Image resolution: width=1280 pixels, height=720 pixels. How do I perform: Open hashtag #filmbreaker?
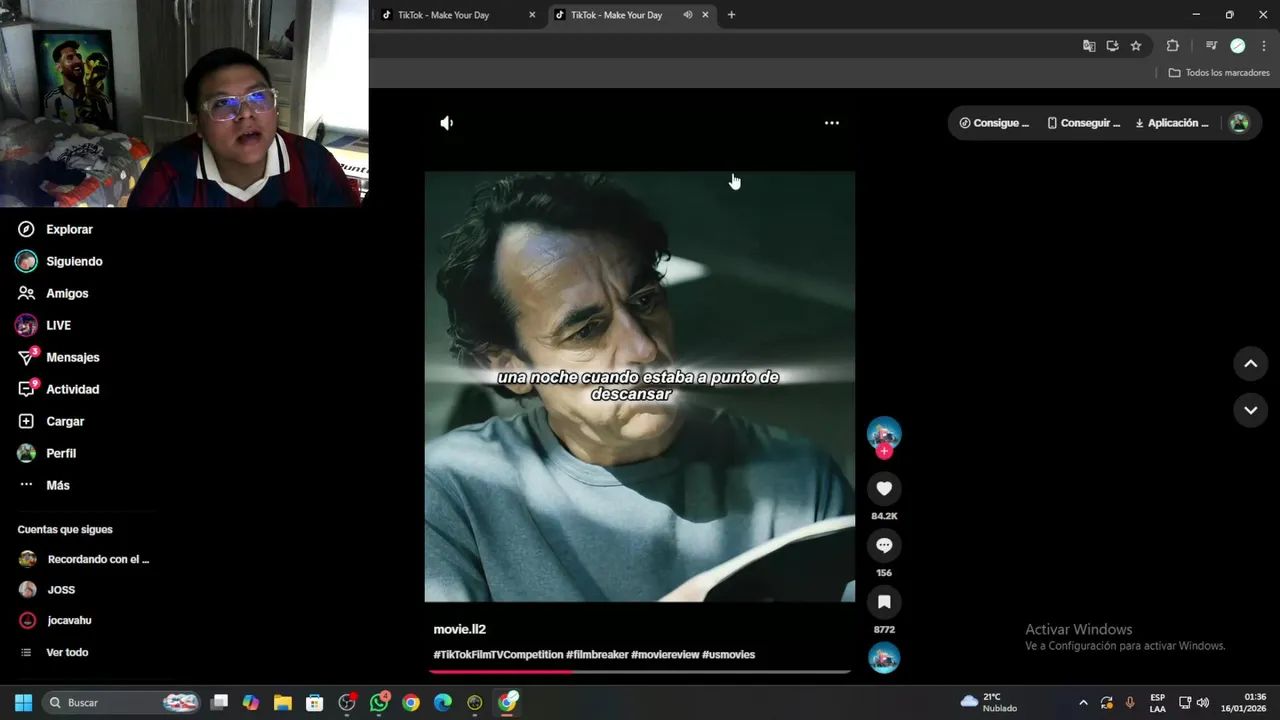point(597,655)
